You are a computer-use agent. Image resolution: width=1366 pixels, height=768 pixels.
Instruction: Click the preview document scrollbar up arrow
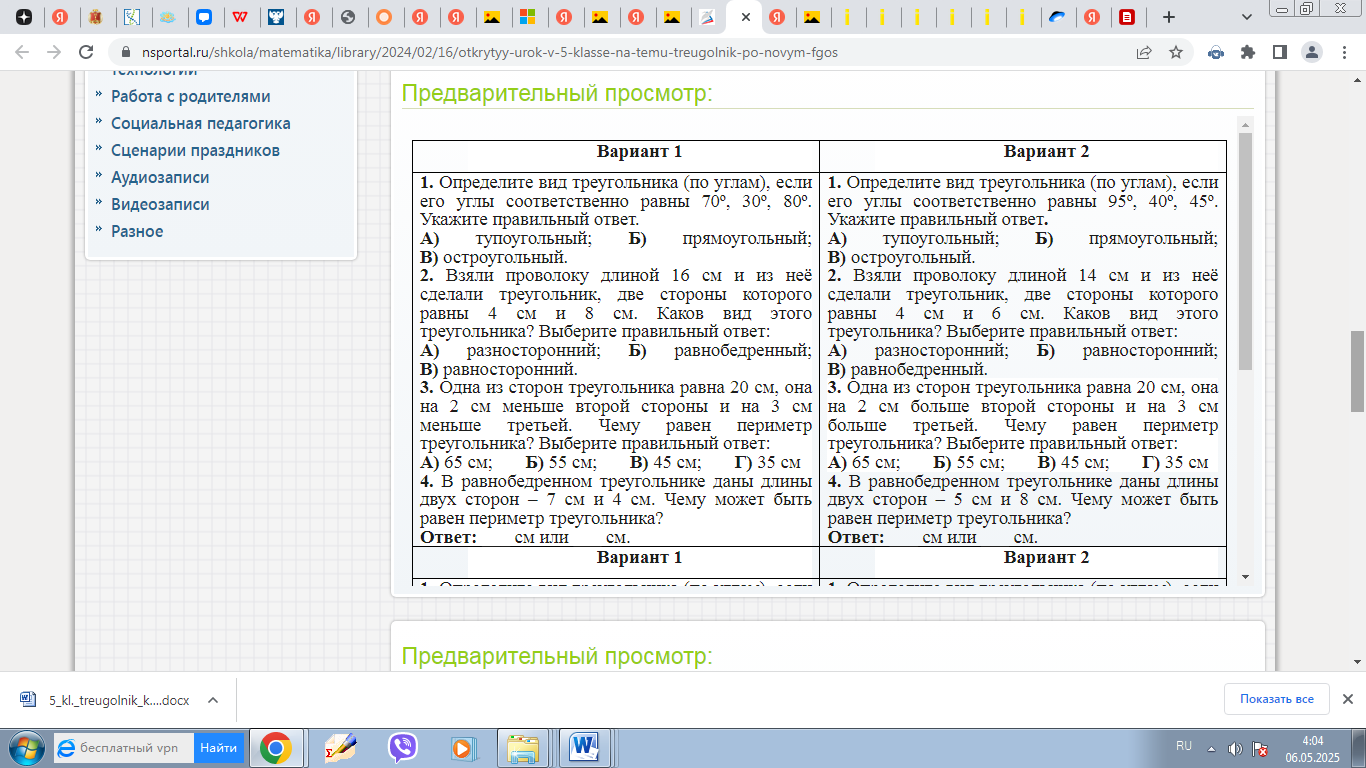pos(1245,125)
